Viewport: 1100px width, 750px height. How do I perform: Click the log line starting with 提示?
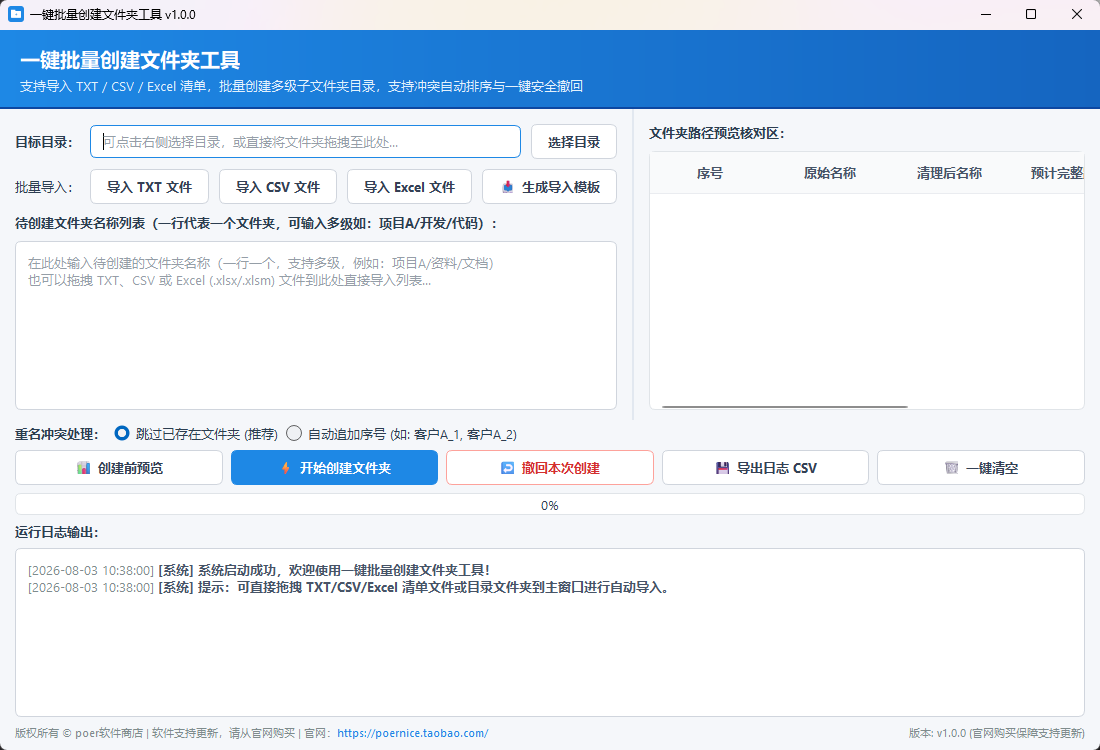pyautogui.click(x=350, y=587)
